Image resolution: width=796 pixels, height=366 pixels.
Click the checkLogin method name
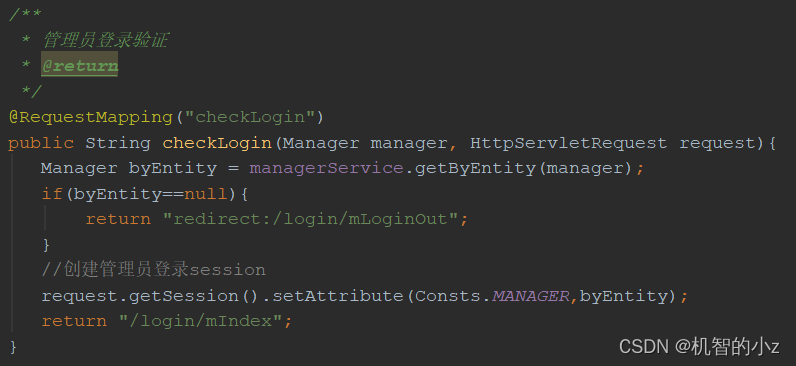[x=217, y=143]
